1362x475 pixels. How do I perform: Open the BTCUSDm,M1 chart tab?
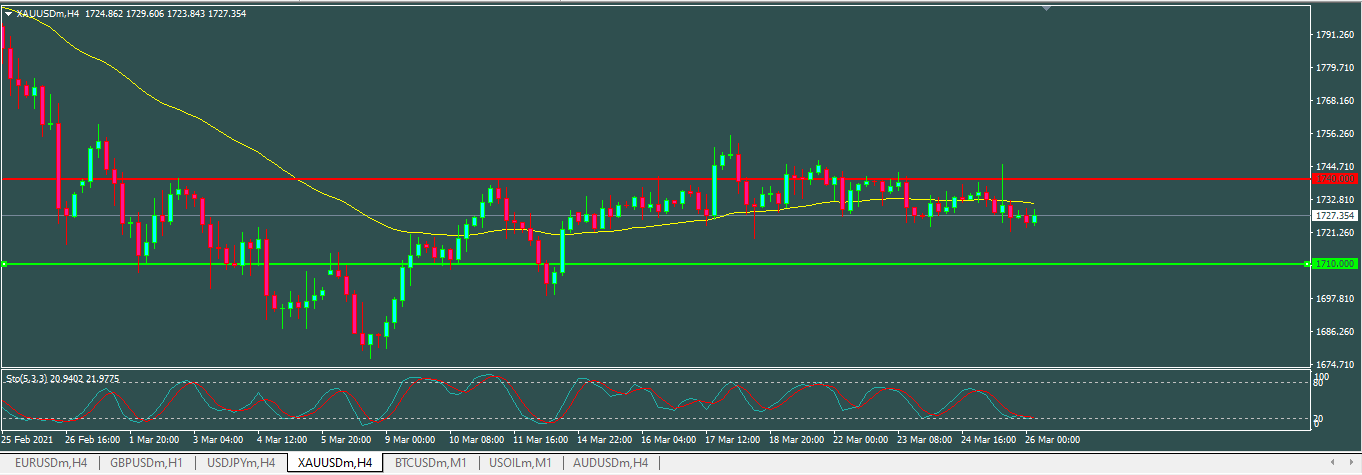coord(431,463)
